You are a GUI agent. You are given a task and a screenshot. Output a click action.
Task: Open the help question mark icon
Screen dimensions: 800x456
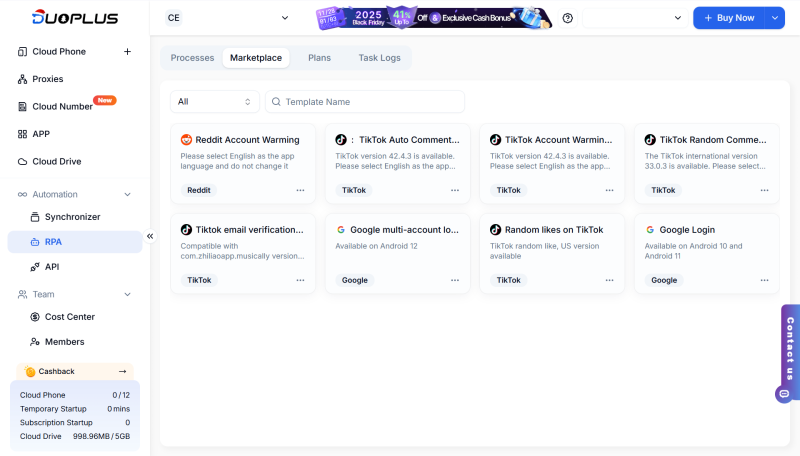568,18
